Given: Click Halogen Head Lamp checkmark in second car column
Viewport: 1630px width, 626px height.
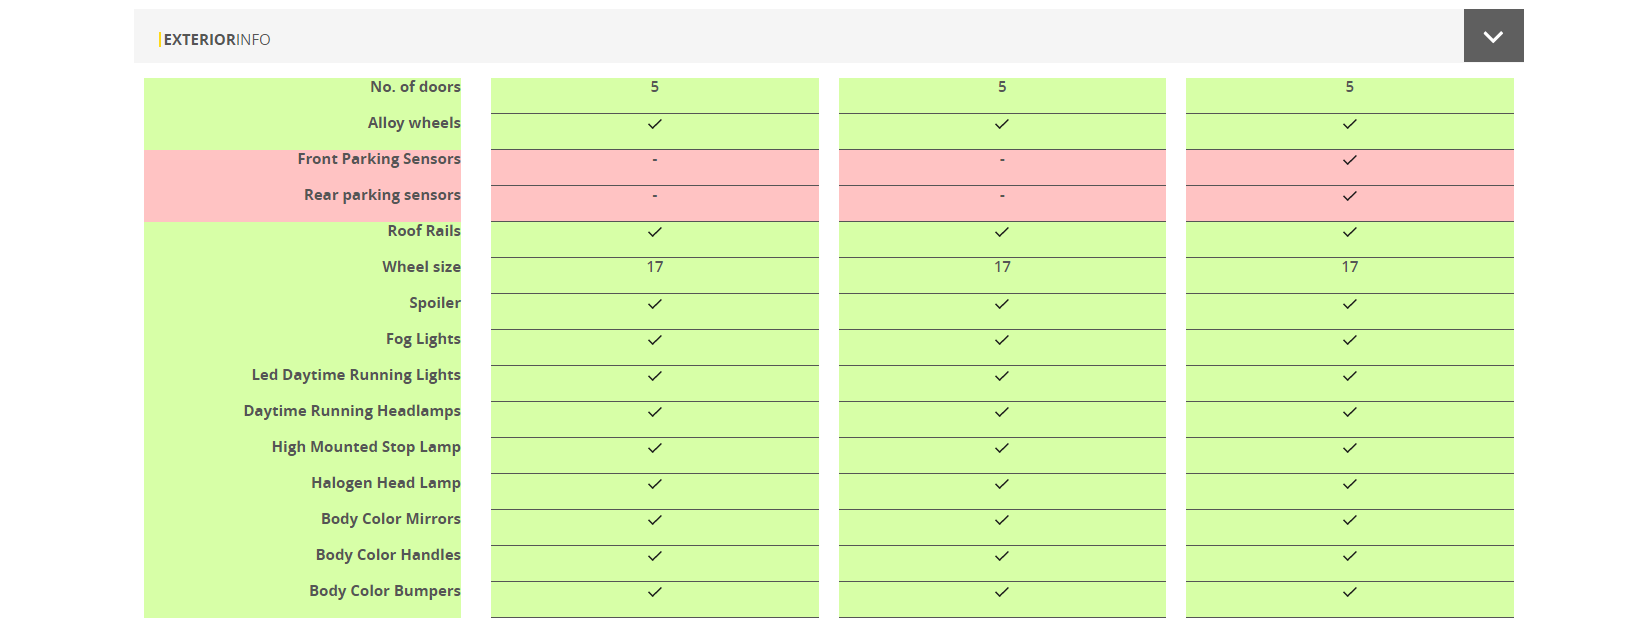Looking at the screenshot, I should point(1002,484).
